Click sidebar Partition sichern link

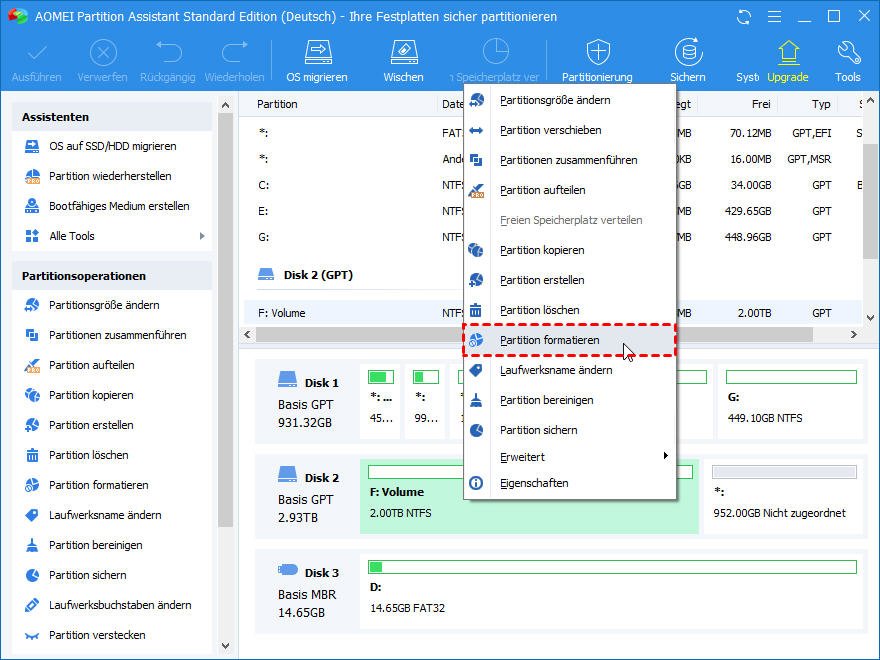pyautogui.click(x=88, y=575)
